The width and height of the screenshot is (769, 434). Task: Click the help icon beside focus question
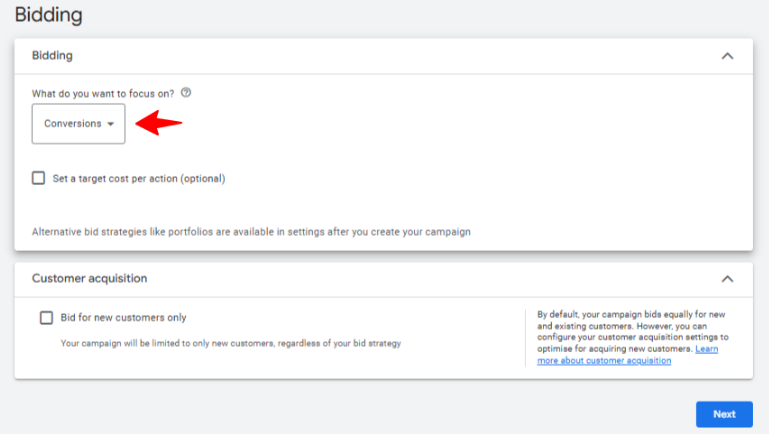[186, 93]
